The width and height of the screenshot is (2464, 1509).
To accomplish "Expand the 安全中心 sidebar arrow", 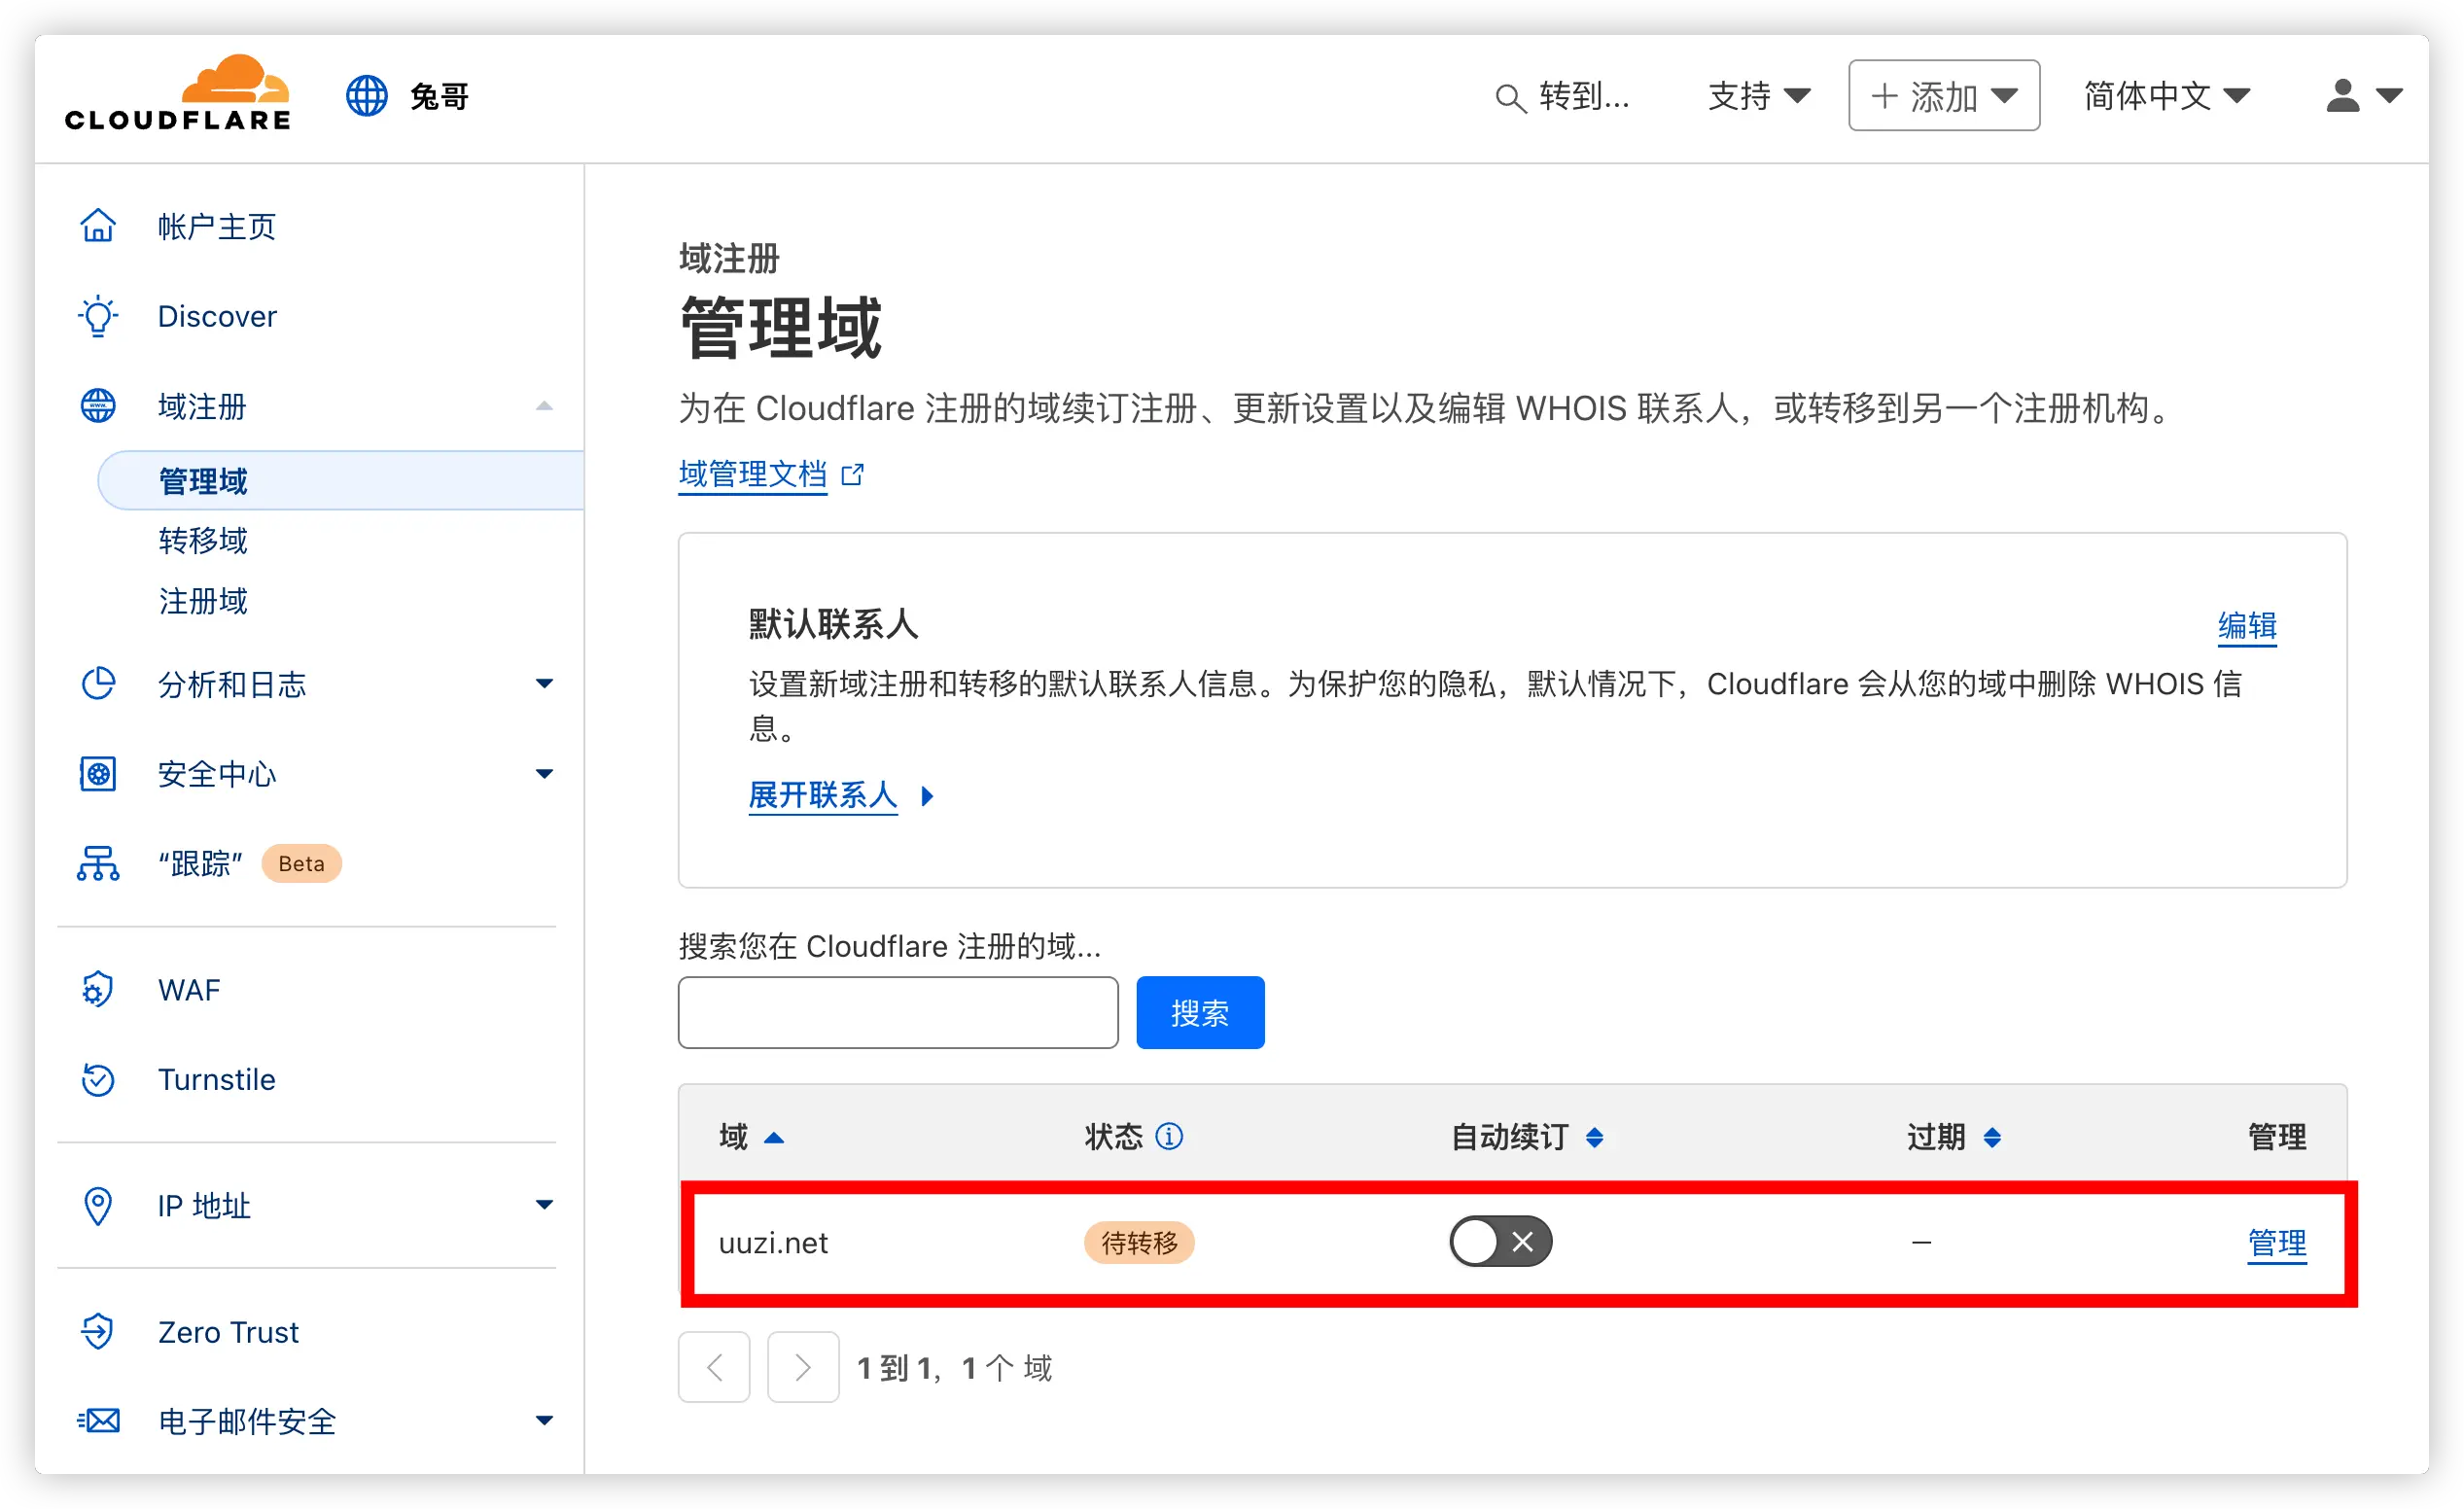I will 544,774.
